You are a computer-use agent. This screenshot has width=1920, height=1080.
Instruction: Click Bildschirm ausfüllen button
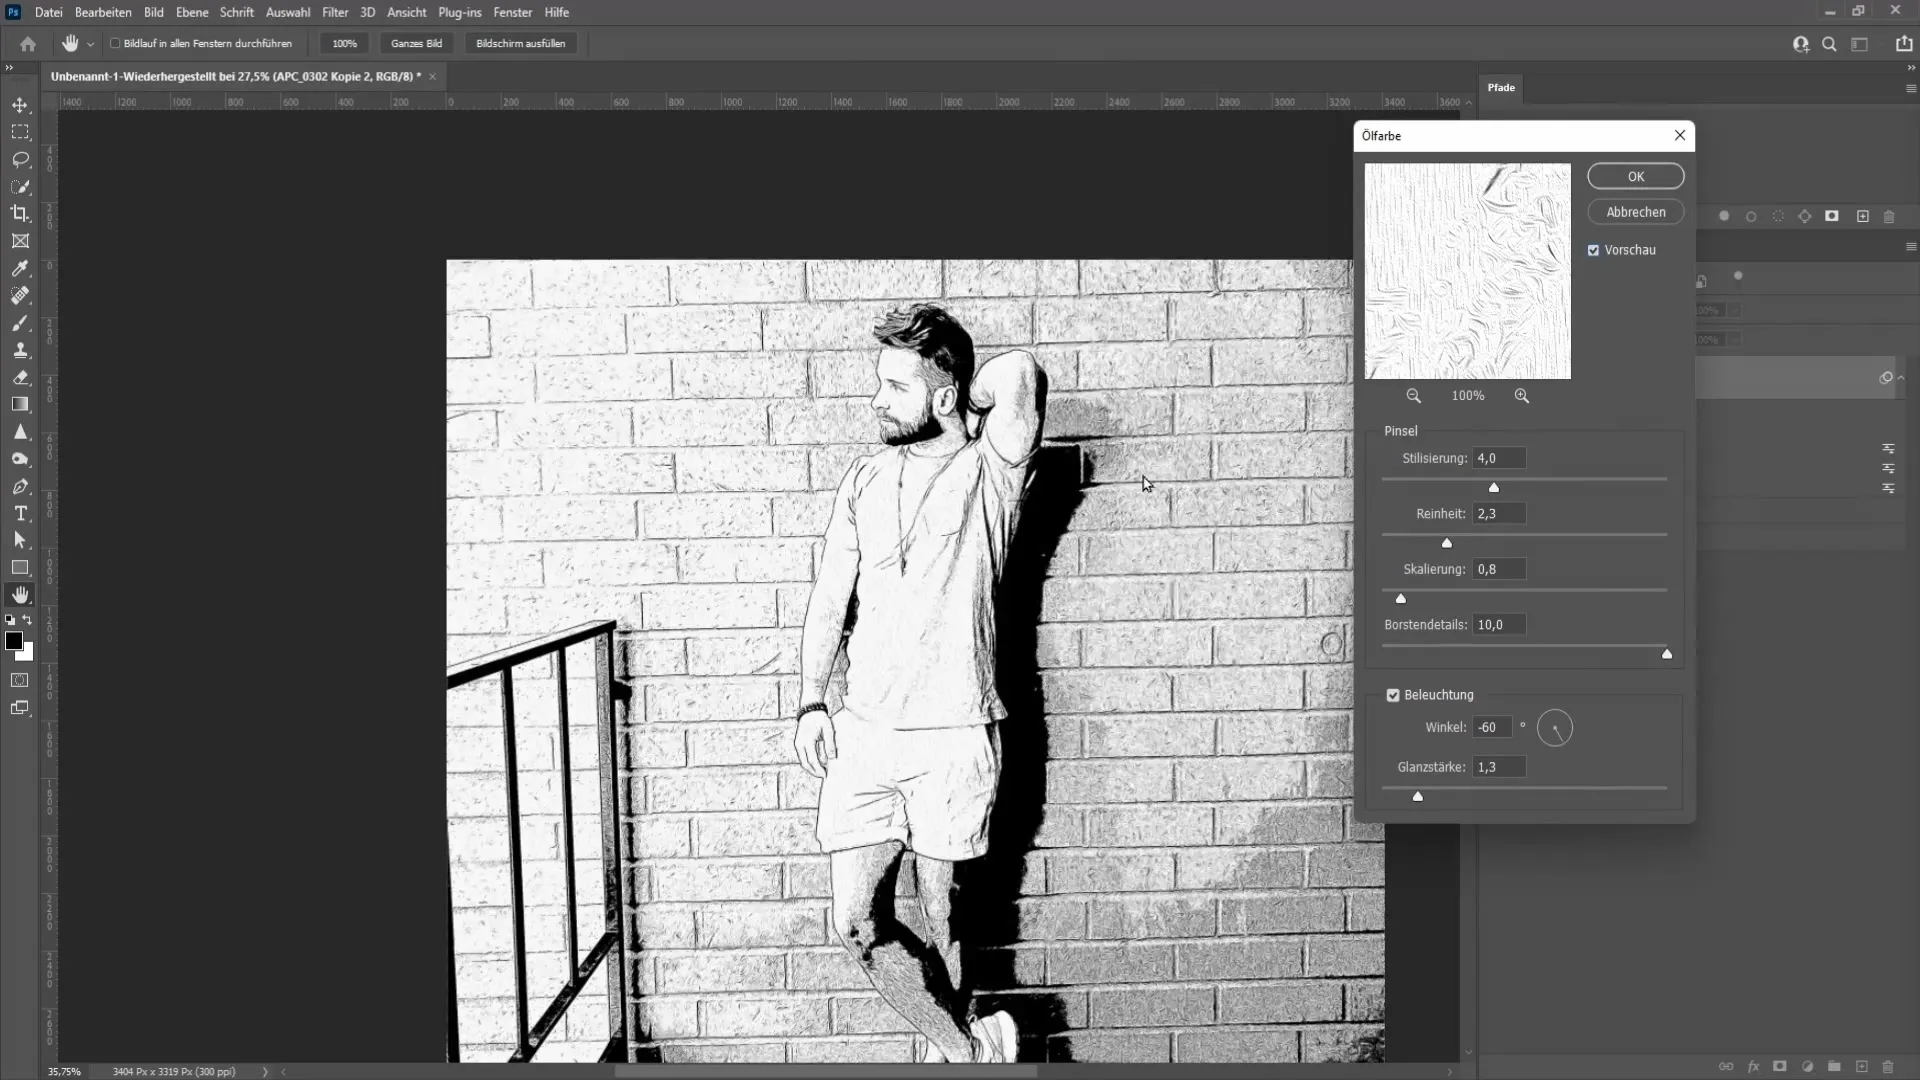[521, 44]
